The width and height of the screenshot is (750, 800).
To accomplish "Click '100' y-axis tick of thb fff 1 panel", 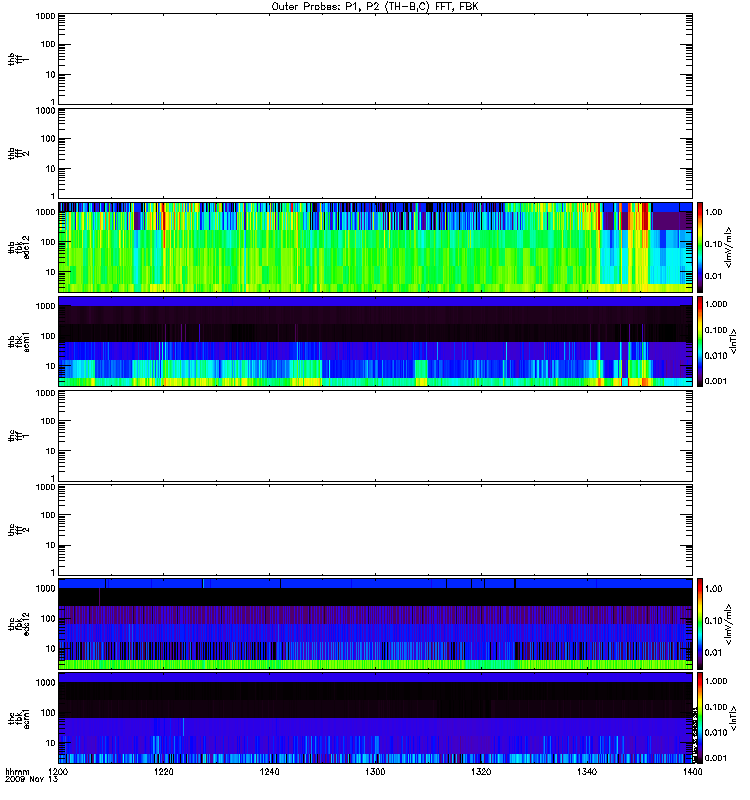I will coord(48,44).
